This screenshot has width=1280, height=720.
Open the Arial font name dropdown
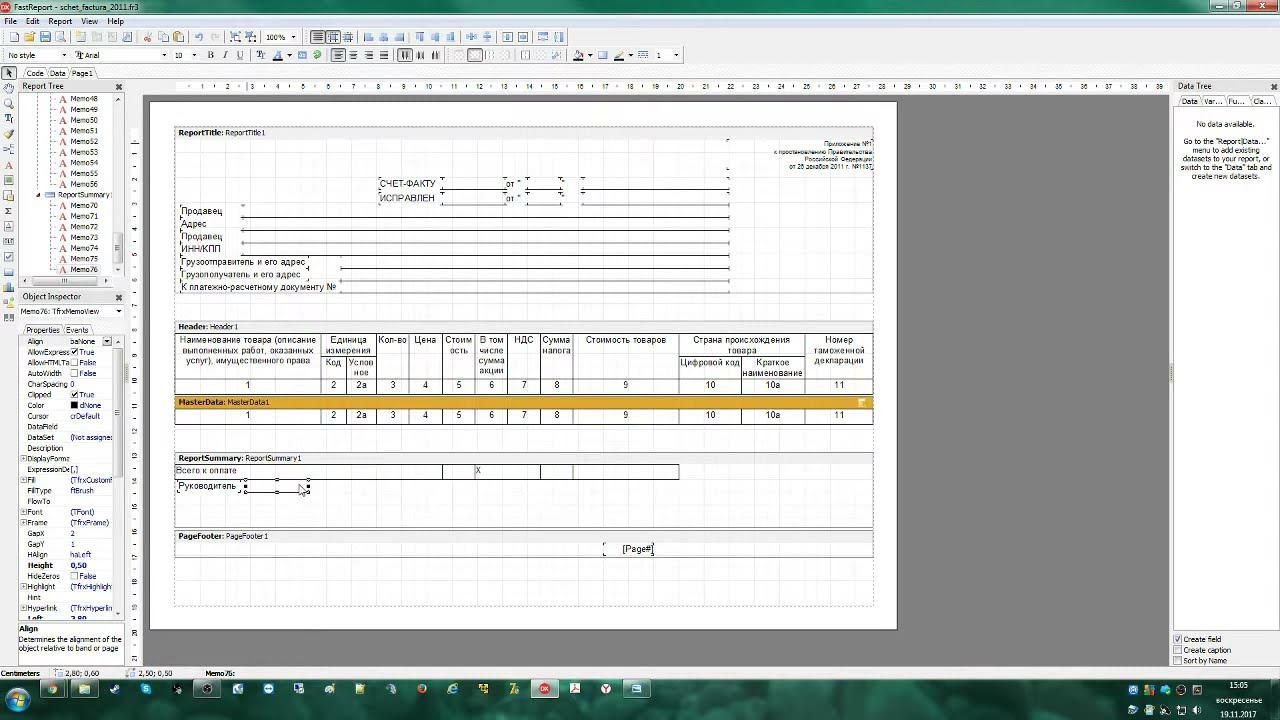tap(165, 55)
